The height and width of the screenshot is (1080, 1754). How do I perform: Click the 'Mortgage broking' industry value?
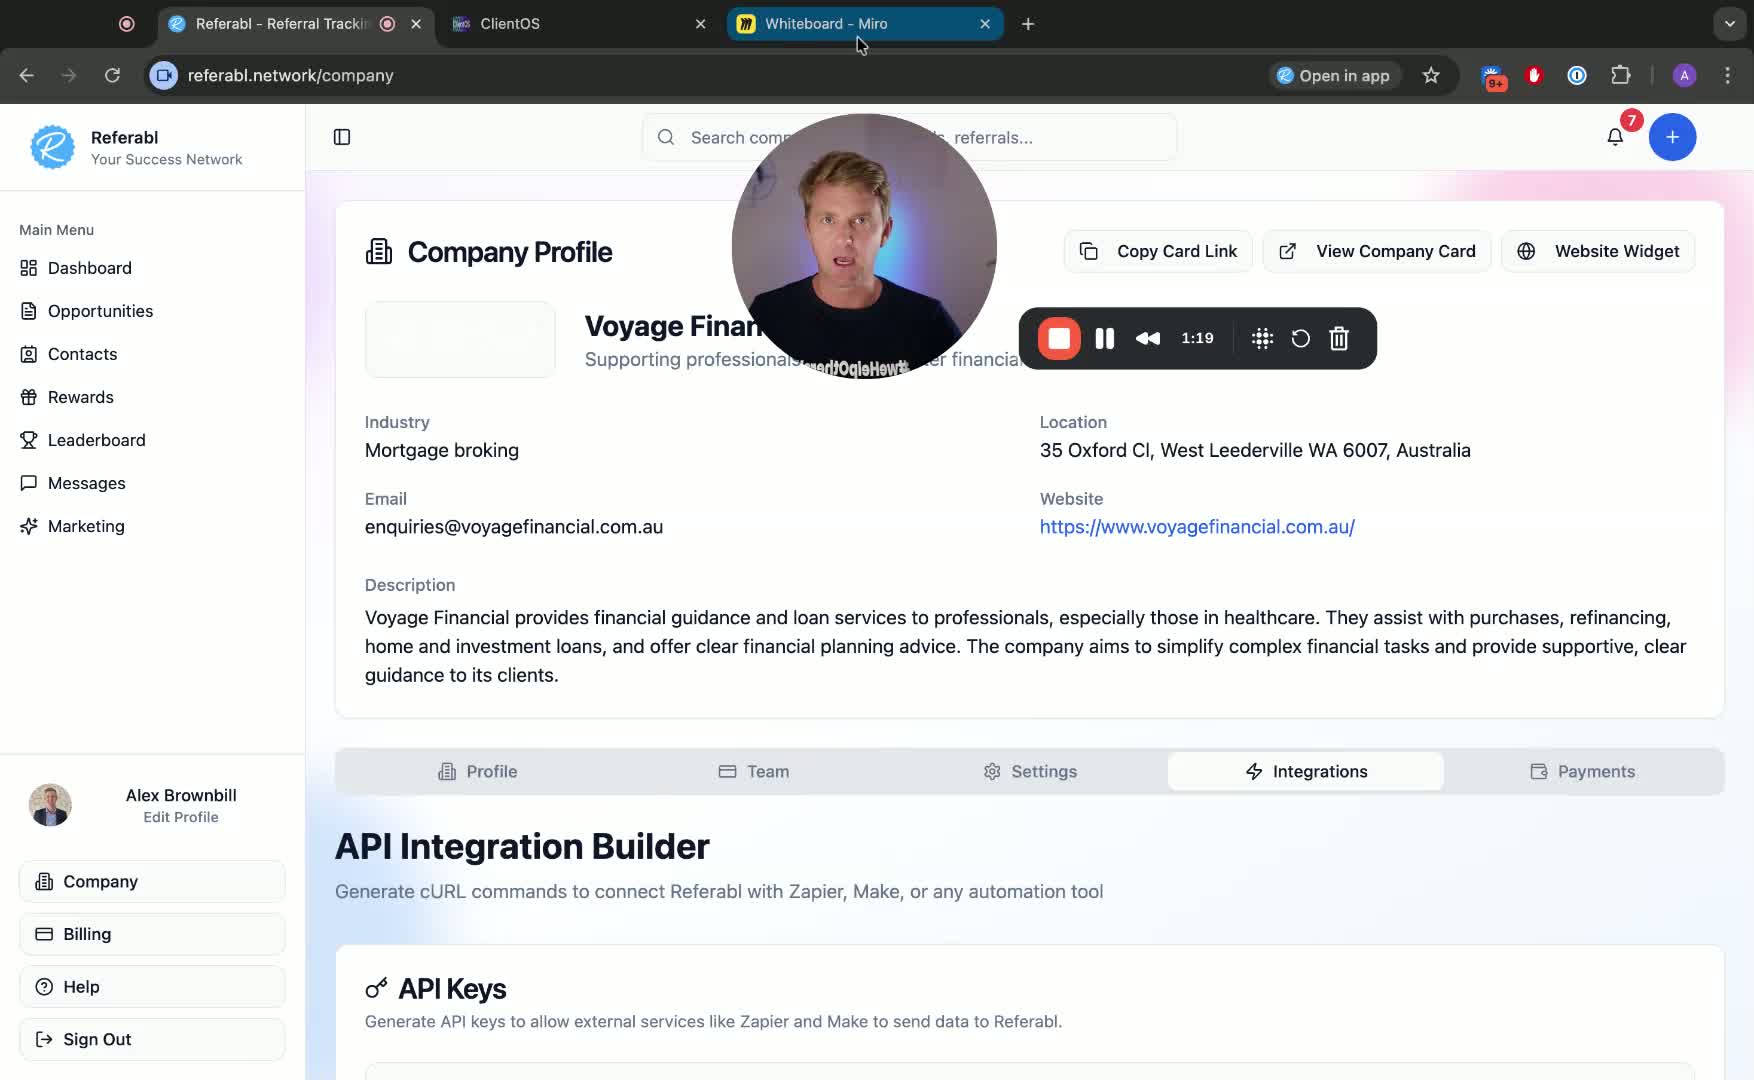click(442, 451)
